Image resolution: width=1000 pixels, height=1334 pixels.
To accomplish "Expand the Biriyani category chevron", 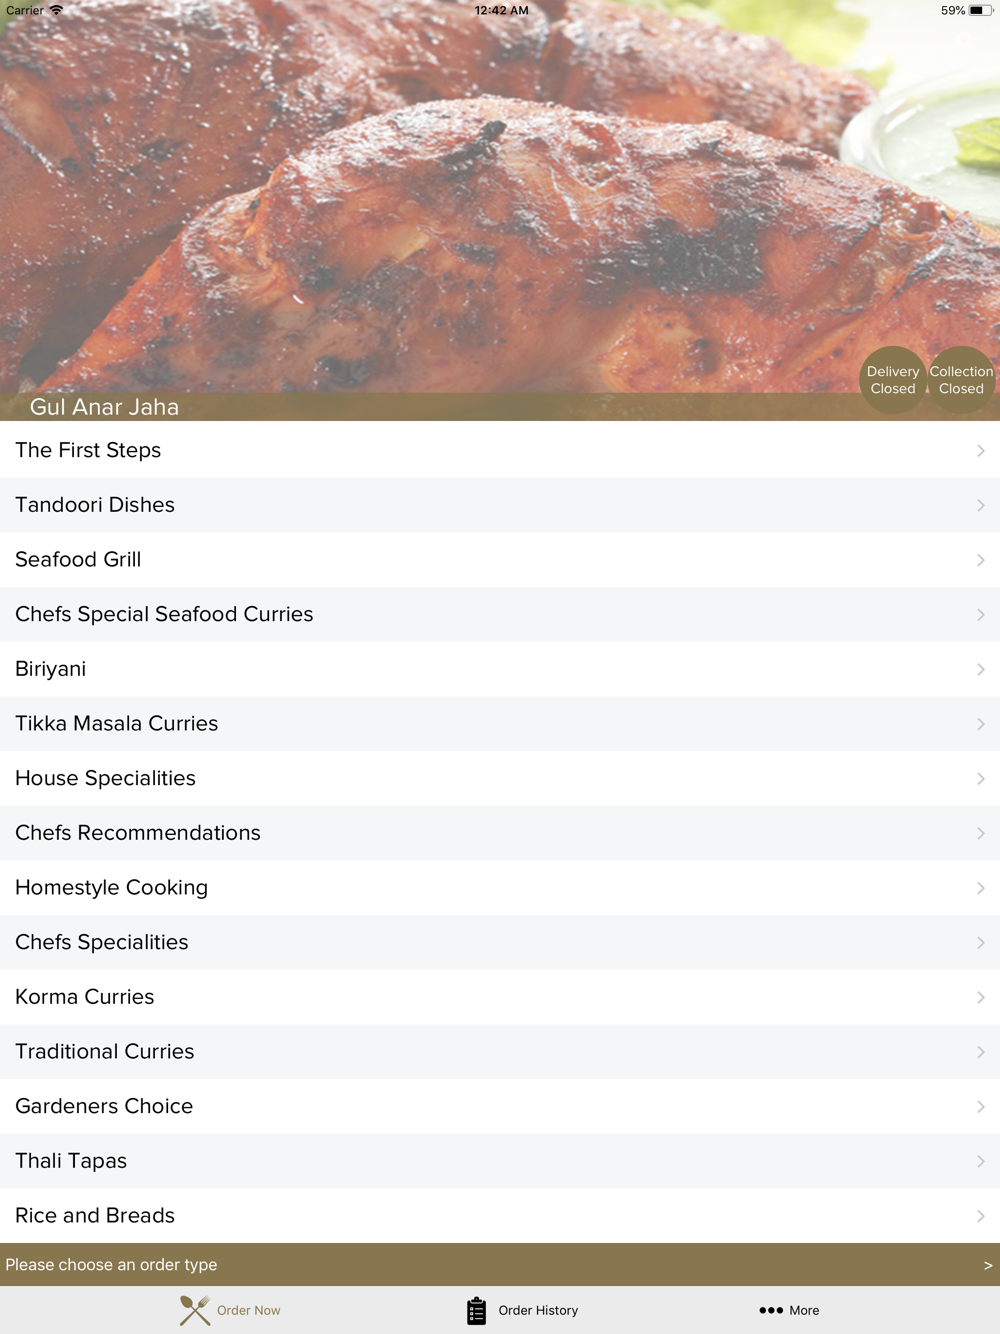I will click(x=980, y=670).
